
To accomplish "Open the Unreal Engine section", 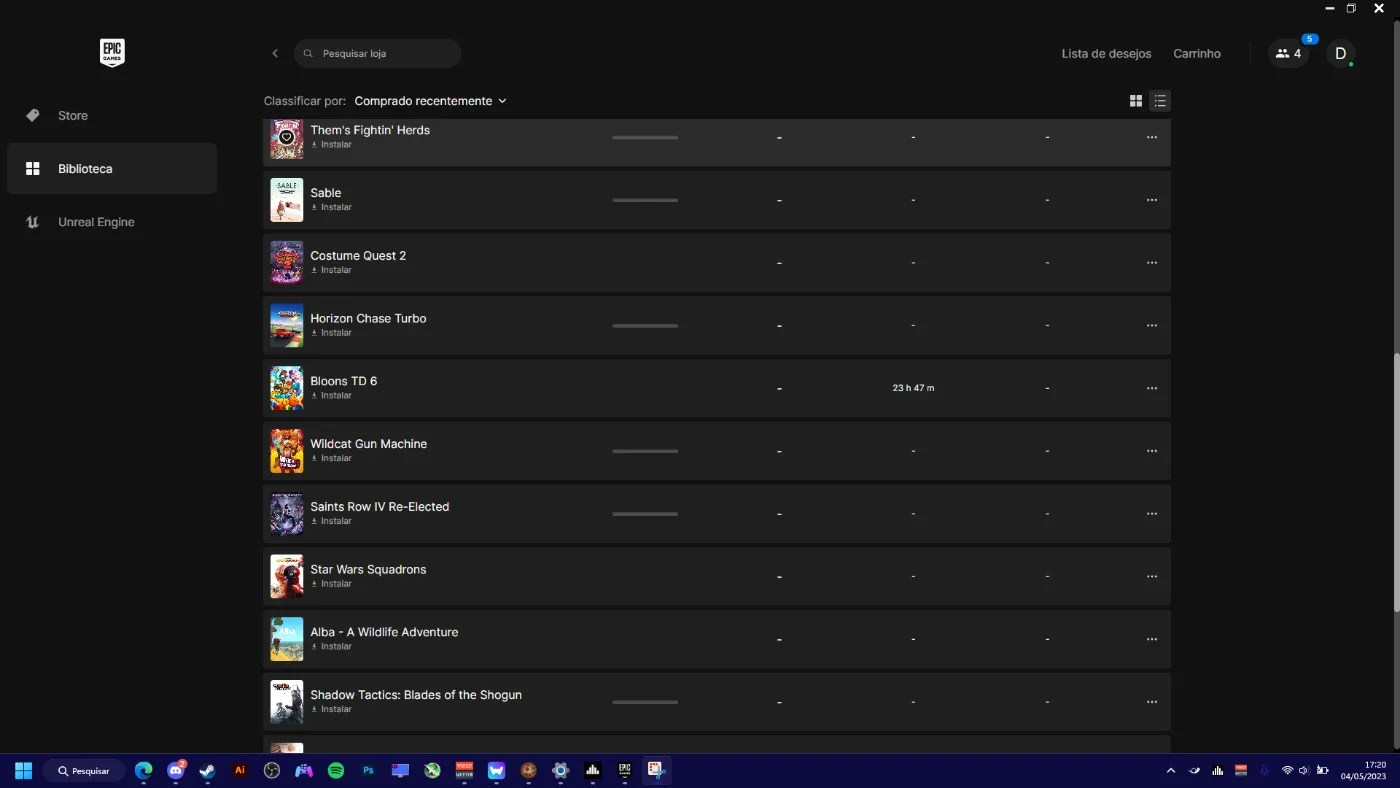I will tap(112, 222).
